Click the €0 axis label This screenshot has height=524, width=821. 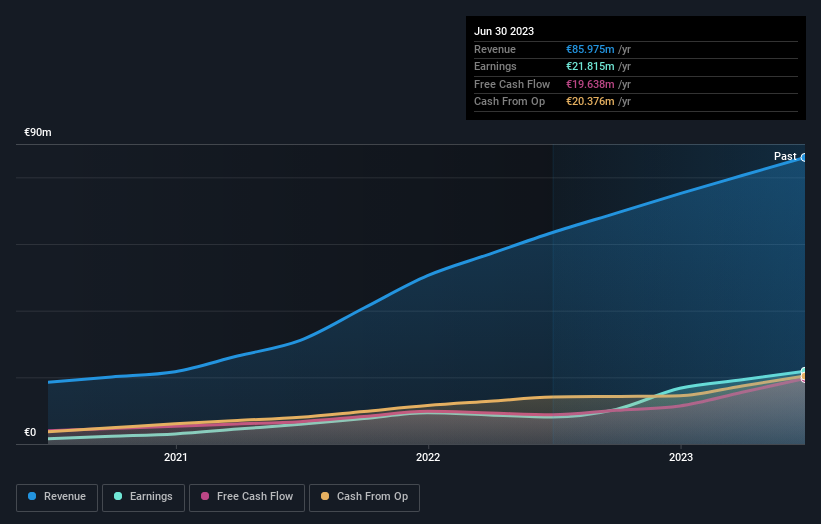coord(30,432)
